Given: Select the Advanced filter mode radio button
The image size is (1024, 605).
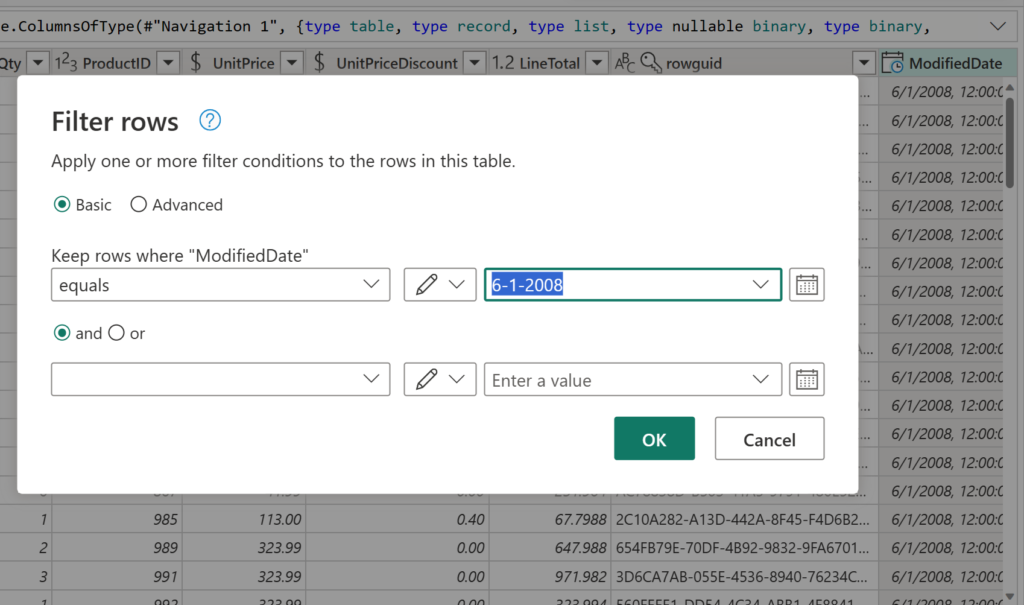Looking at the screenshot, I should [139, 204].
